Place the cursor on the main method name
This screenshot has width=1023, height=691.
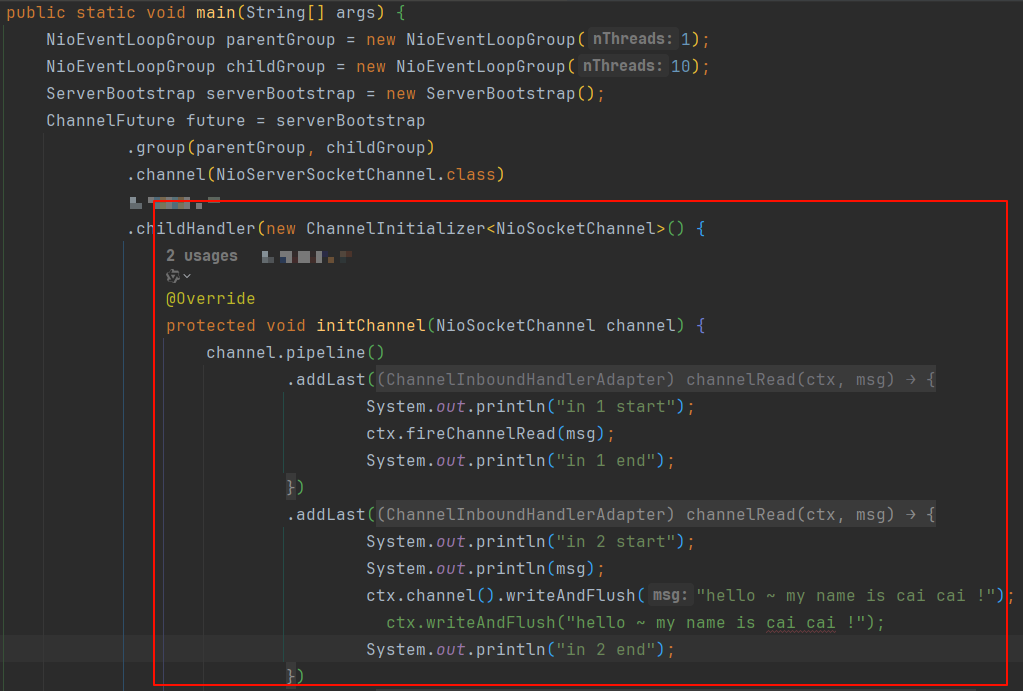coord(215,12)
